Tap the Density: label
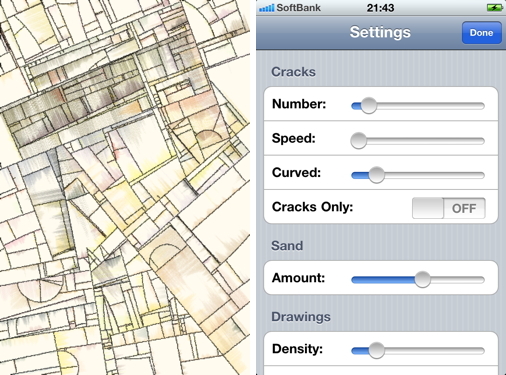Screen dimensions: 506x375 click(x=297, y=349)
